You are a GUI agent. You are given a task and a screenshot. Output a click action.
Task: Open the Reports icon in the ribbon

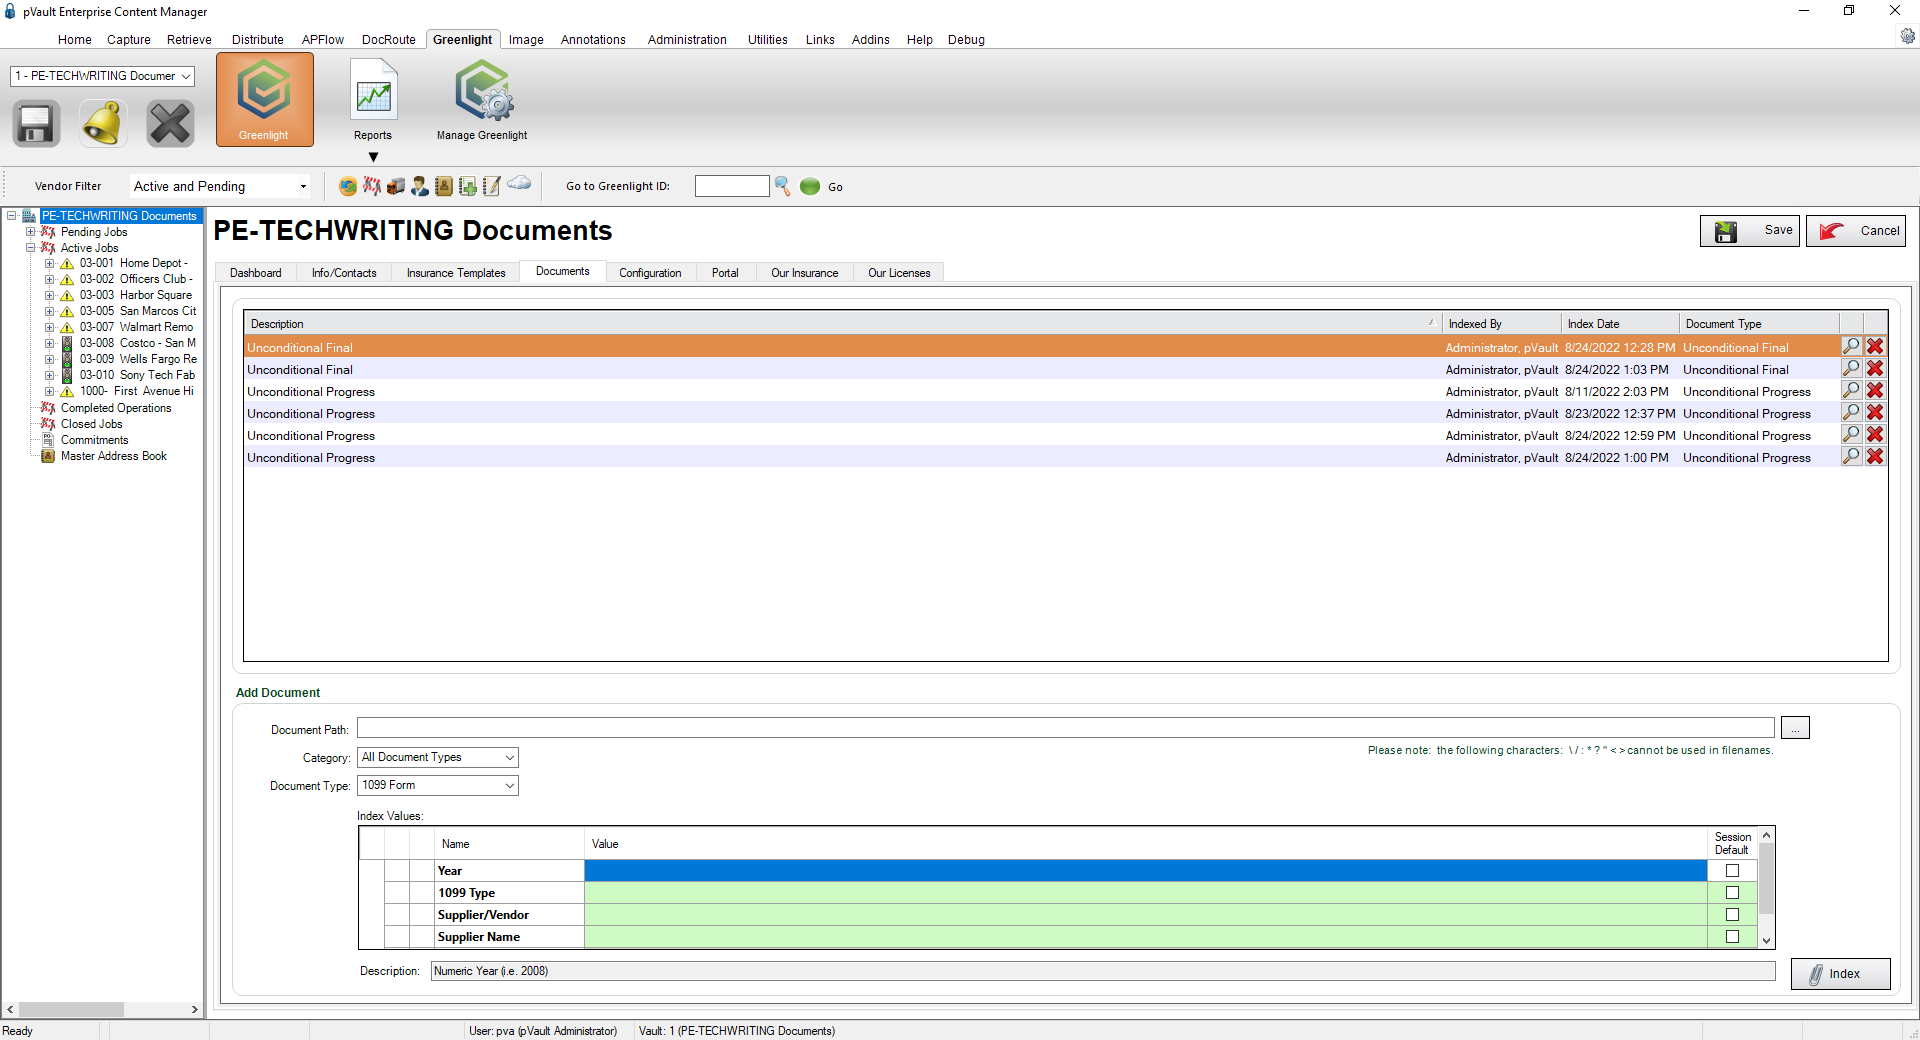coord(373,99)
